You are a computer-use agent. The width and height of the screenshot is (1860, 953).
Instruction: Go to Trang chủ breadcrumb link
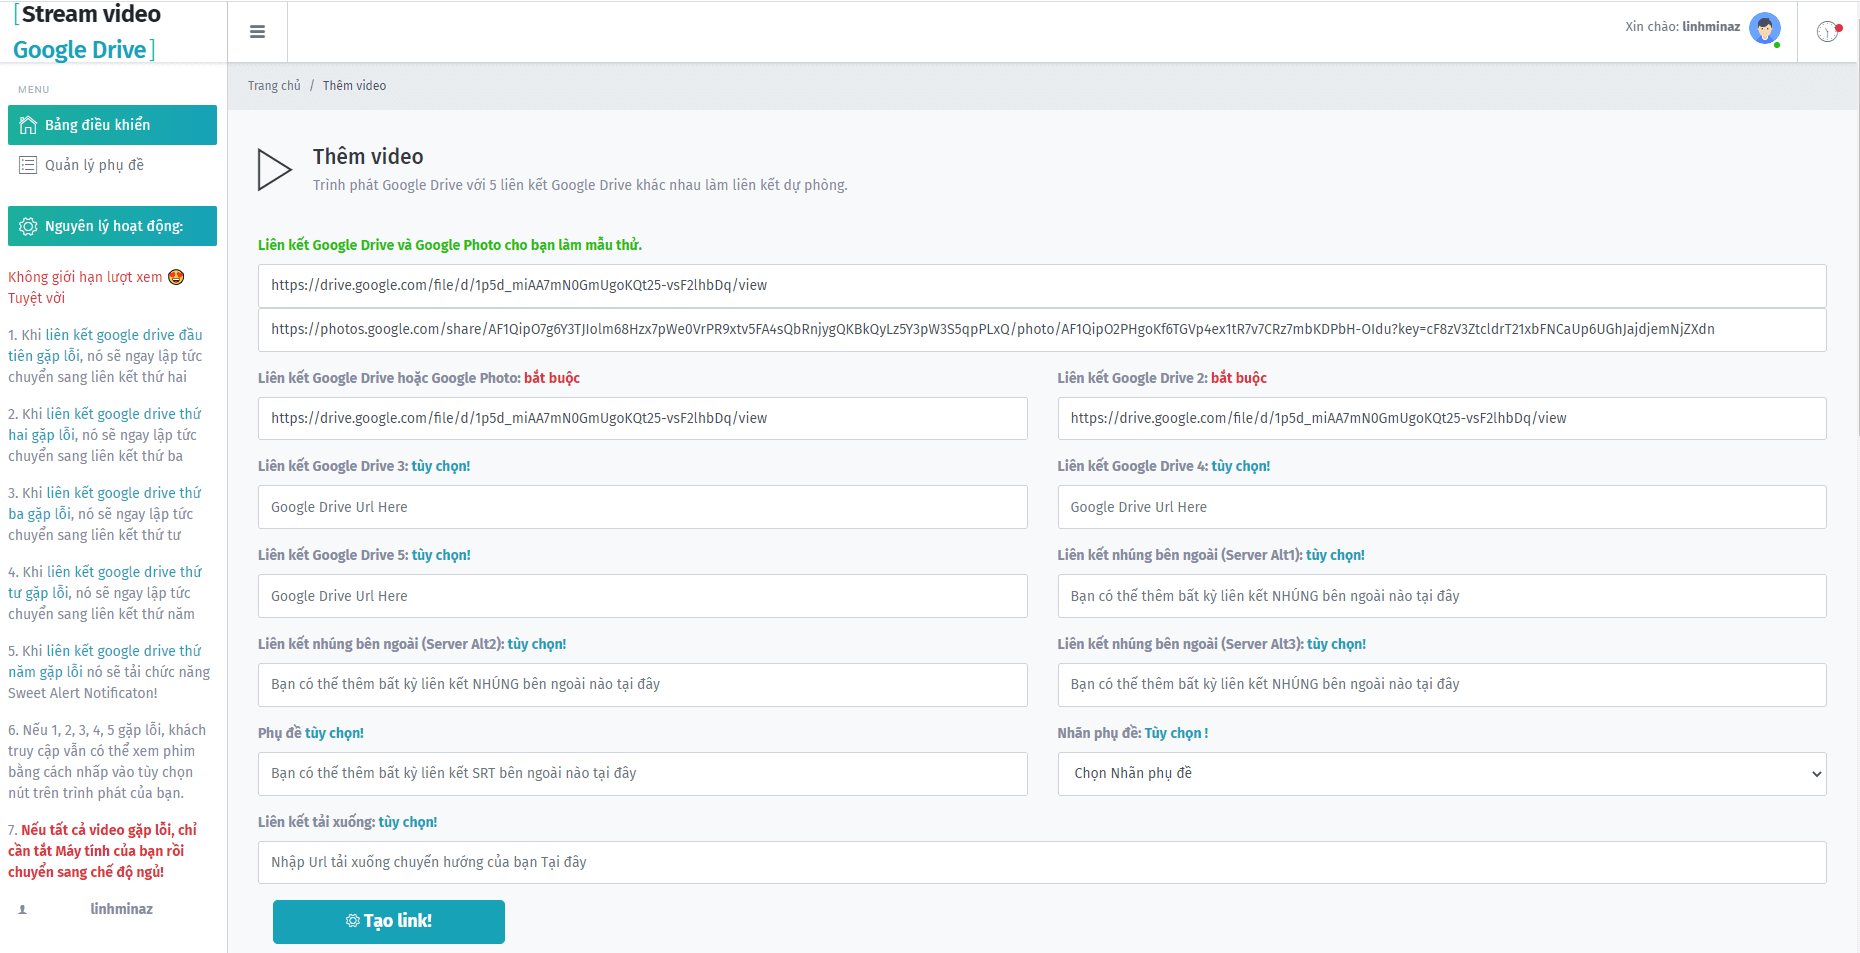click(274, 86)
